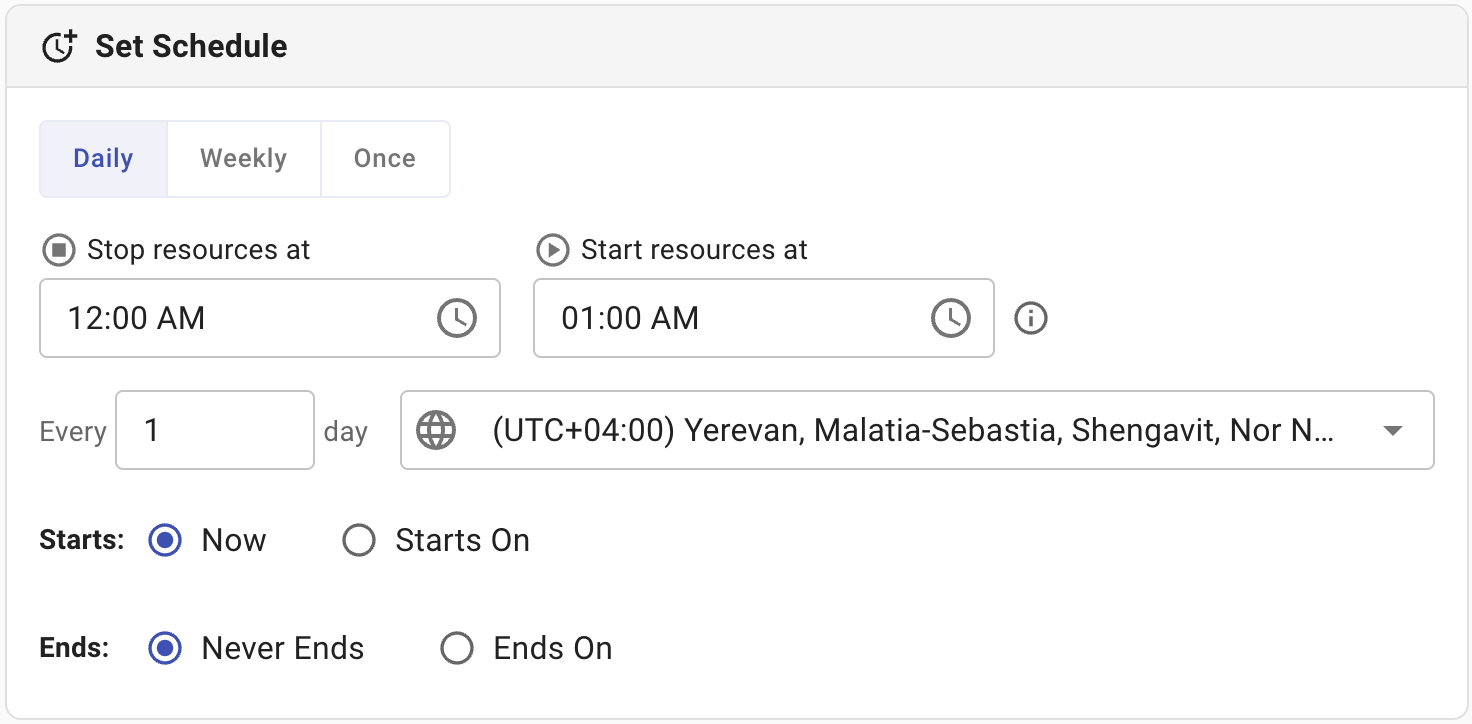Screen dimensions: 1472x724
Task: Switch to the Daily tab
Action: pyautogui.click(x=103, y=159)
